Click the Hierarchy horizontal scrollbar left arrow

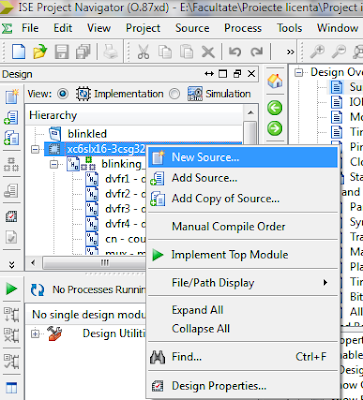point(33,263)
